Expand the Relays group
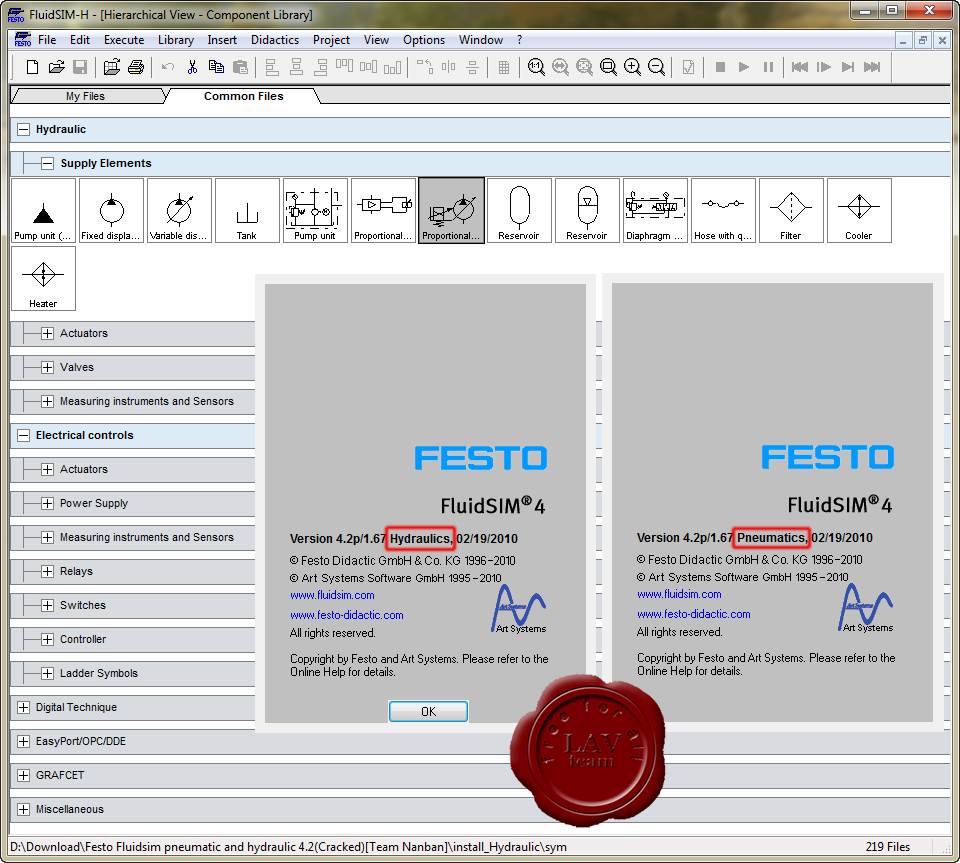The width and height of the screenshot is (960, 863). pos(47,571)
